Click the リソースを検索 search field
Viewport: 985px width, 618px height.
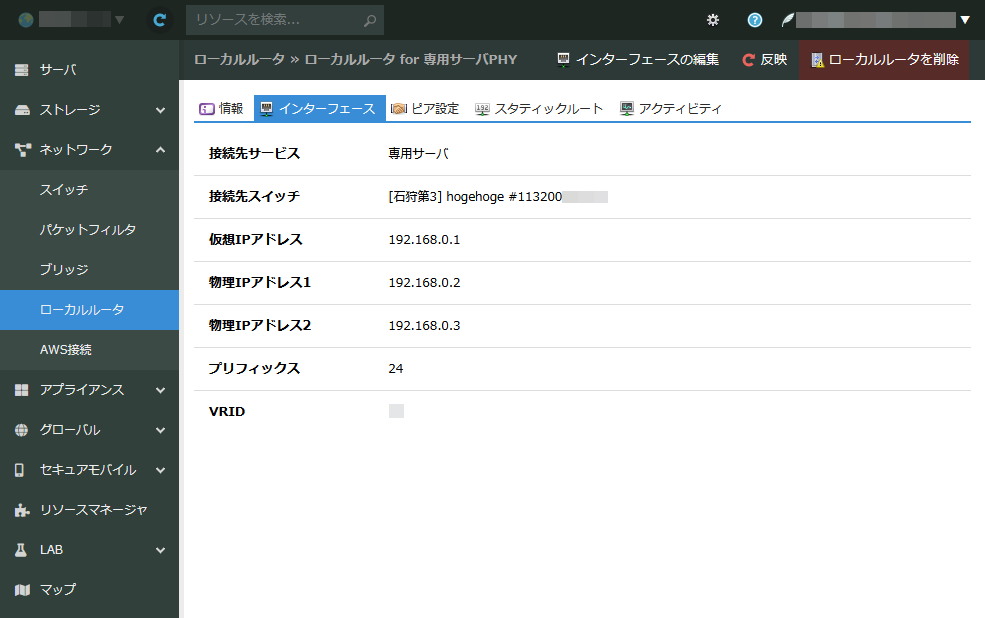[x=285, y=20]
